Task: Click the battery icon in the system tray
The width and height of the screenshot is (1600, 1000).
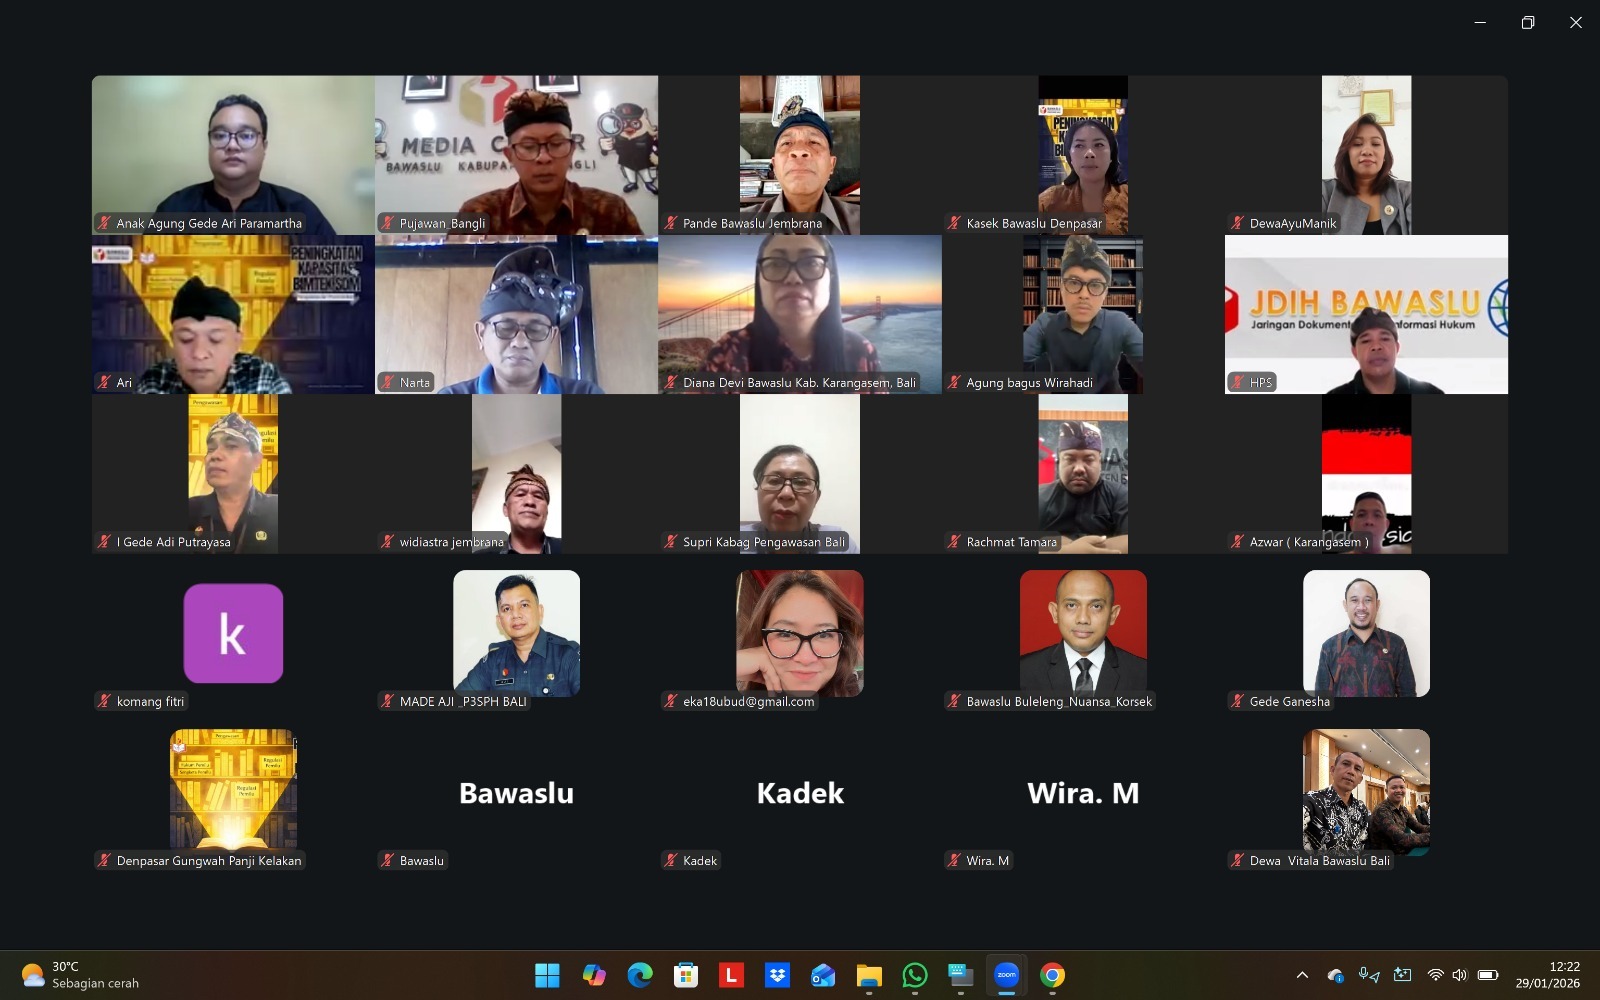Action: pyautogui.click(x=1488, y=975)
